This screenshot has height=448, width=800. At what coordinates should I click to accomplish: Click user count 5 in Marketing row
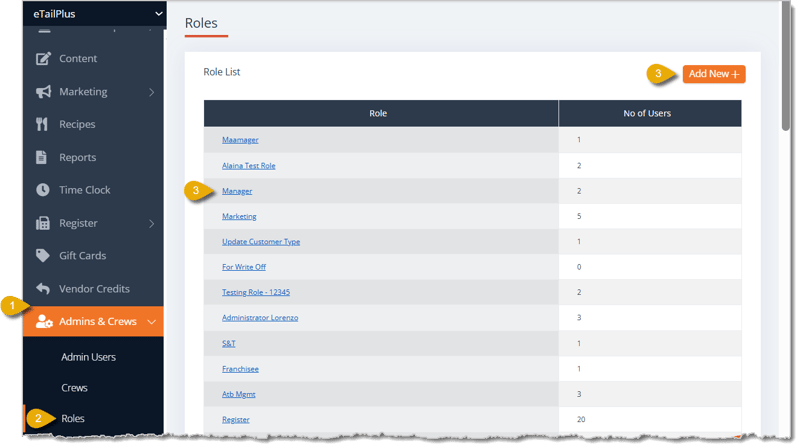[x=579, y=216]
